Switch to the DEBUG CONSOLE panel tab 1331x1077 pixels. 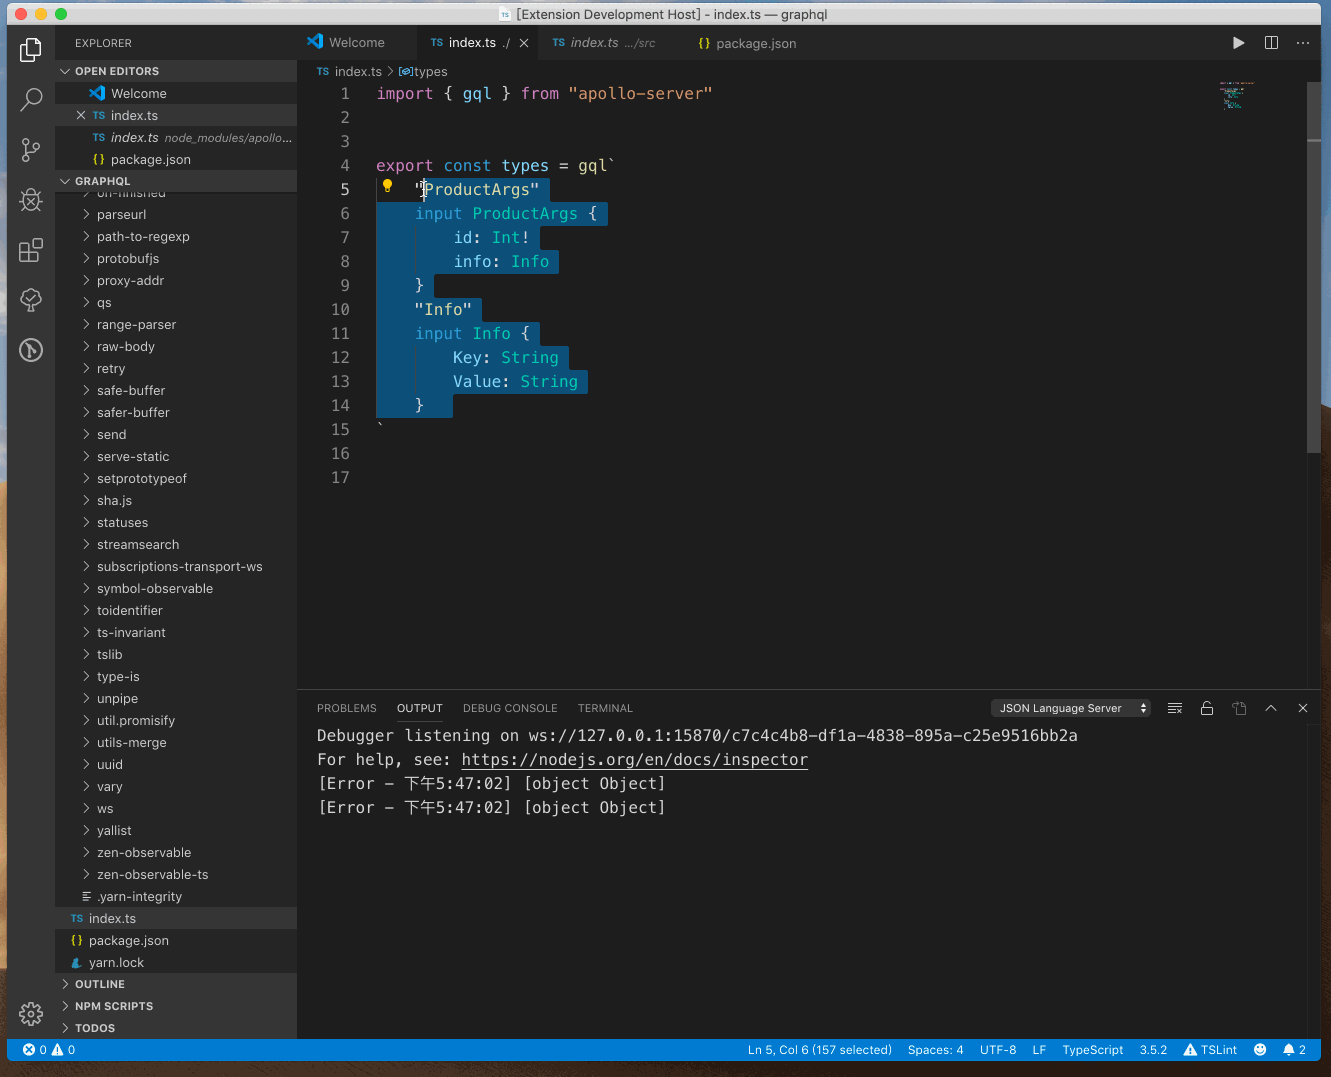coord(510,707)
